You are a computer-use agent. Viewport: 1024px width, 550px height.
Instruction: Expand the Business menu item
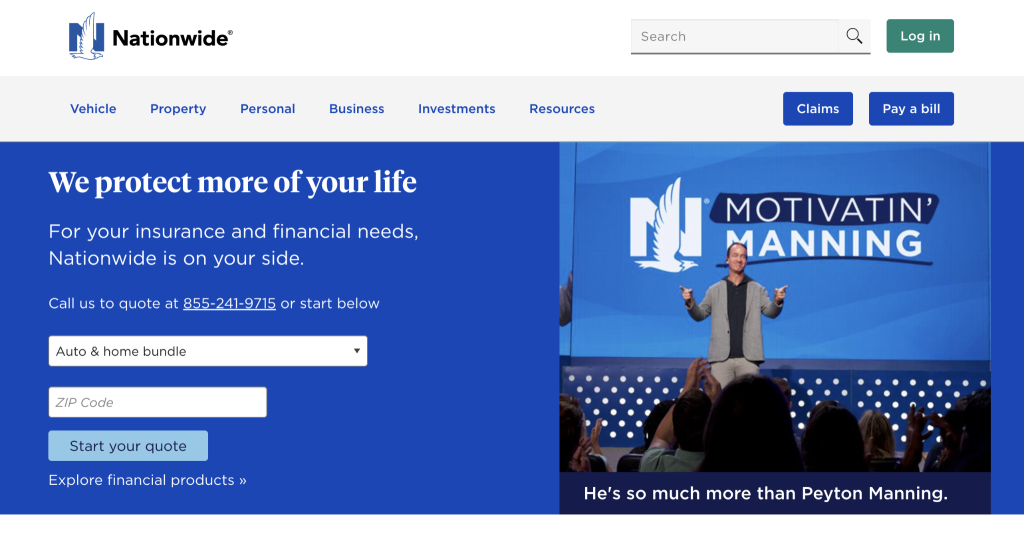click(356, 109)
